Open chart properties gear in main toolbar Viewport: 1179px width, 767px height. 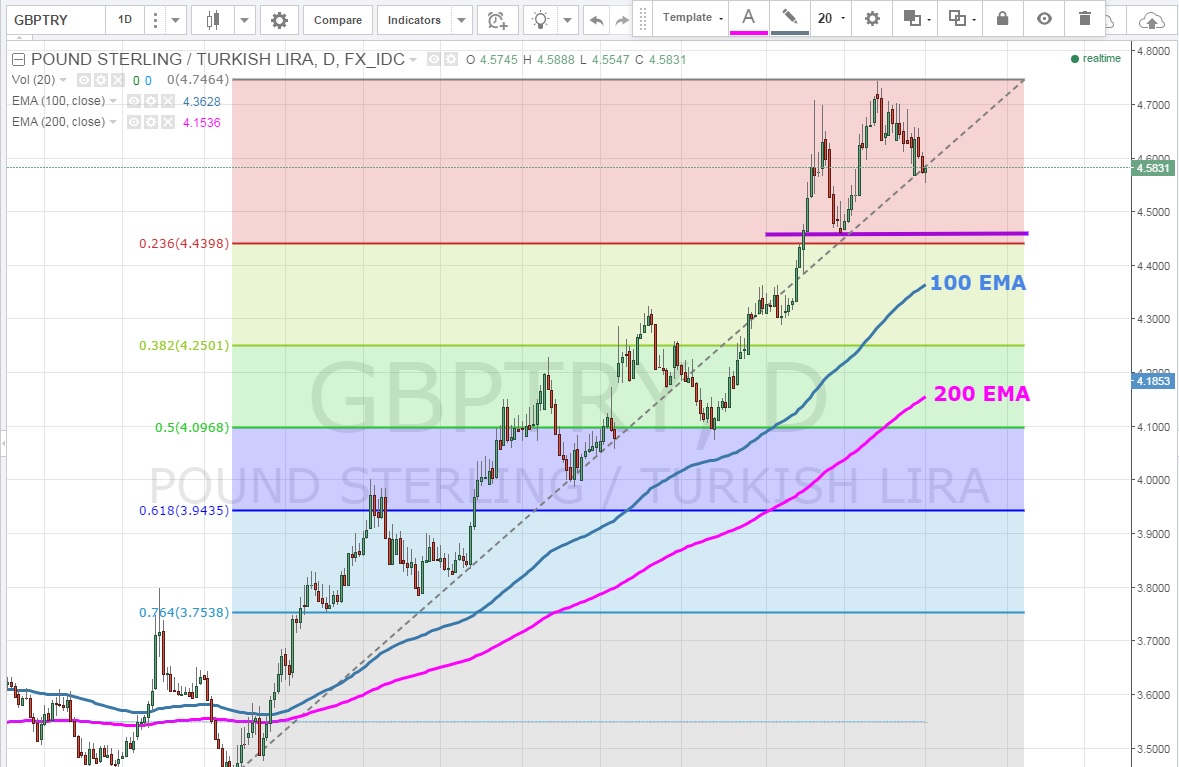point(280,20)
